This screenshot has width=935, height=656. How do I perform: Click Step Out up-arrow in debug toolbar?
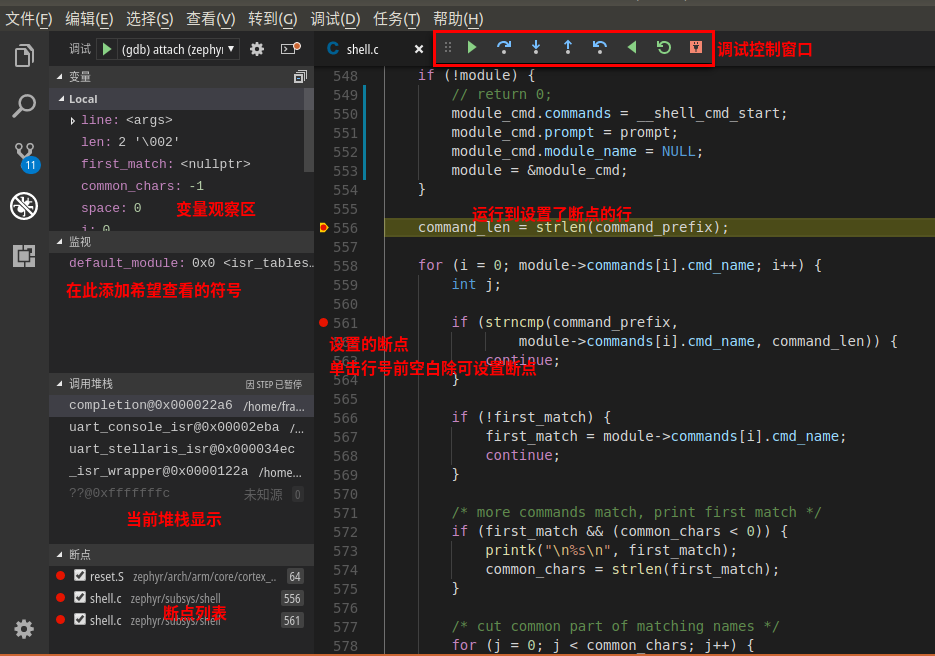(568, 47)
